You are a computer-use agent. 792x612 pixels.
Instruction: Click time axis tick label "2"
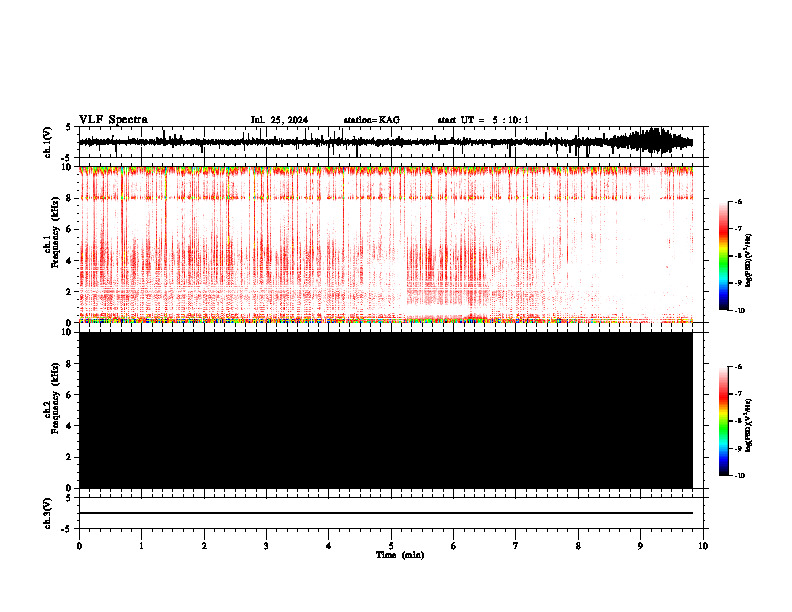[204, 546]
